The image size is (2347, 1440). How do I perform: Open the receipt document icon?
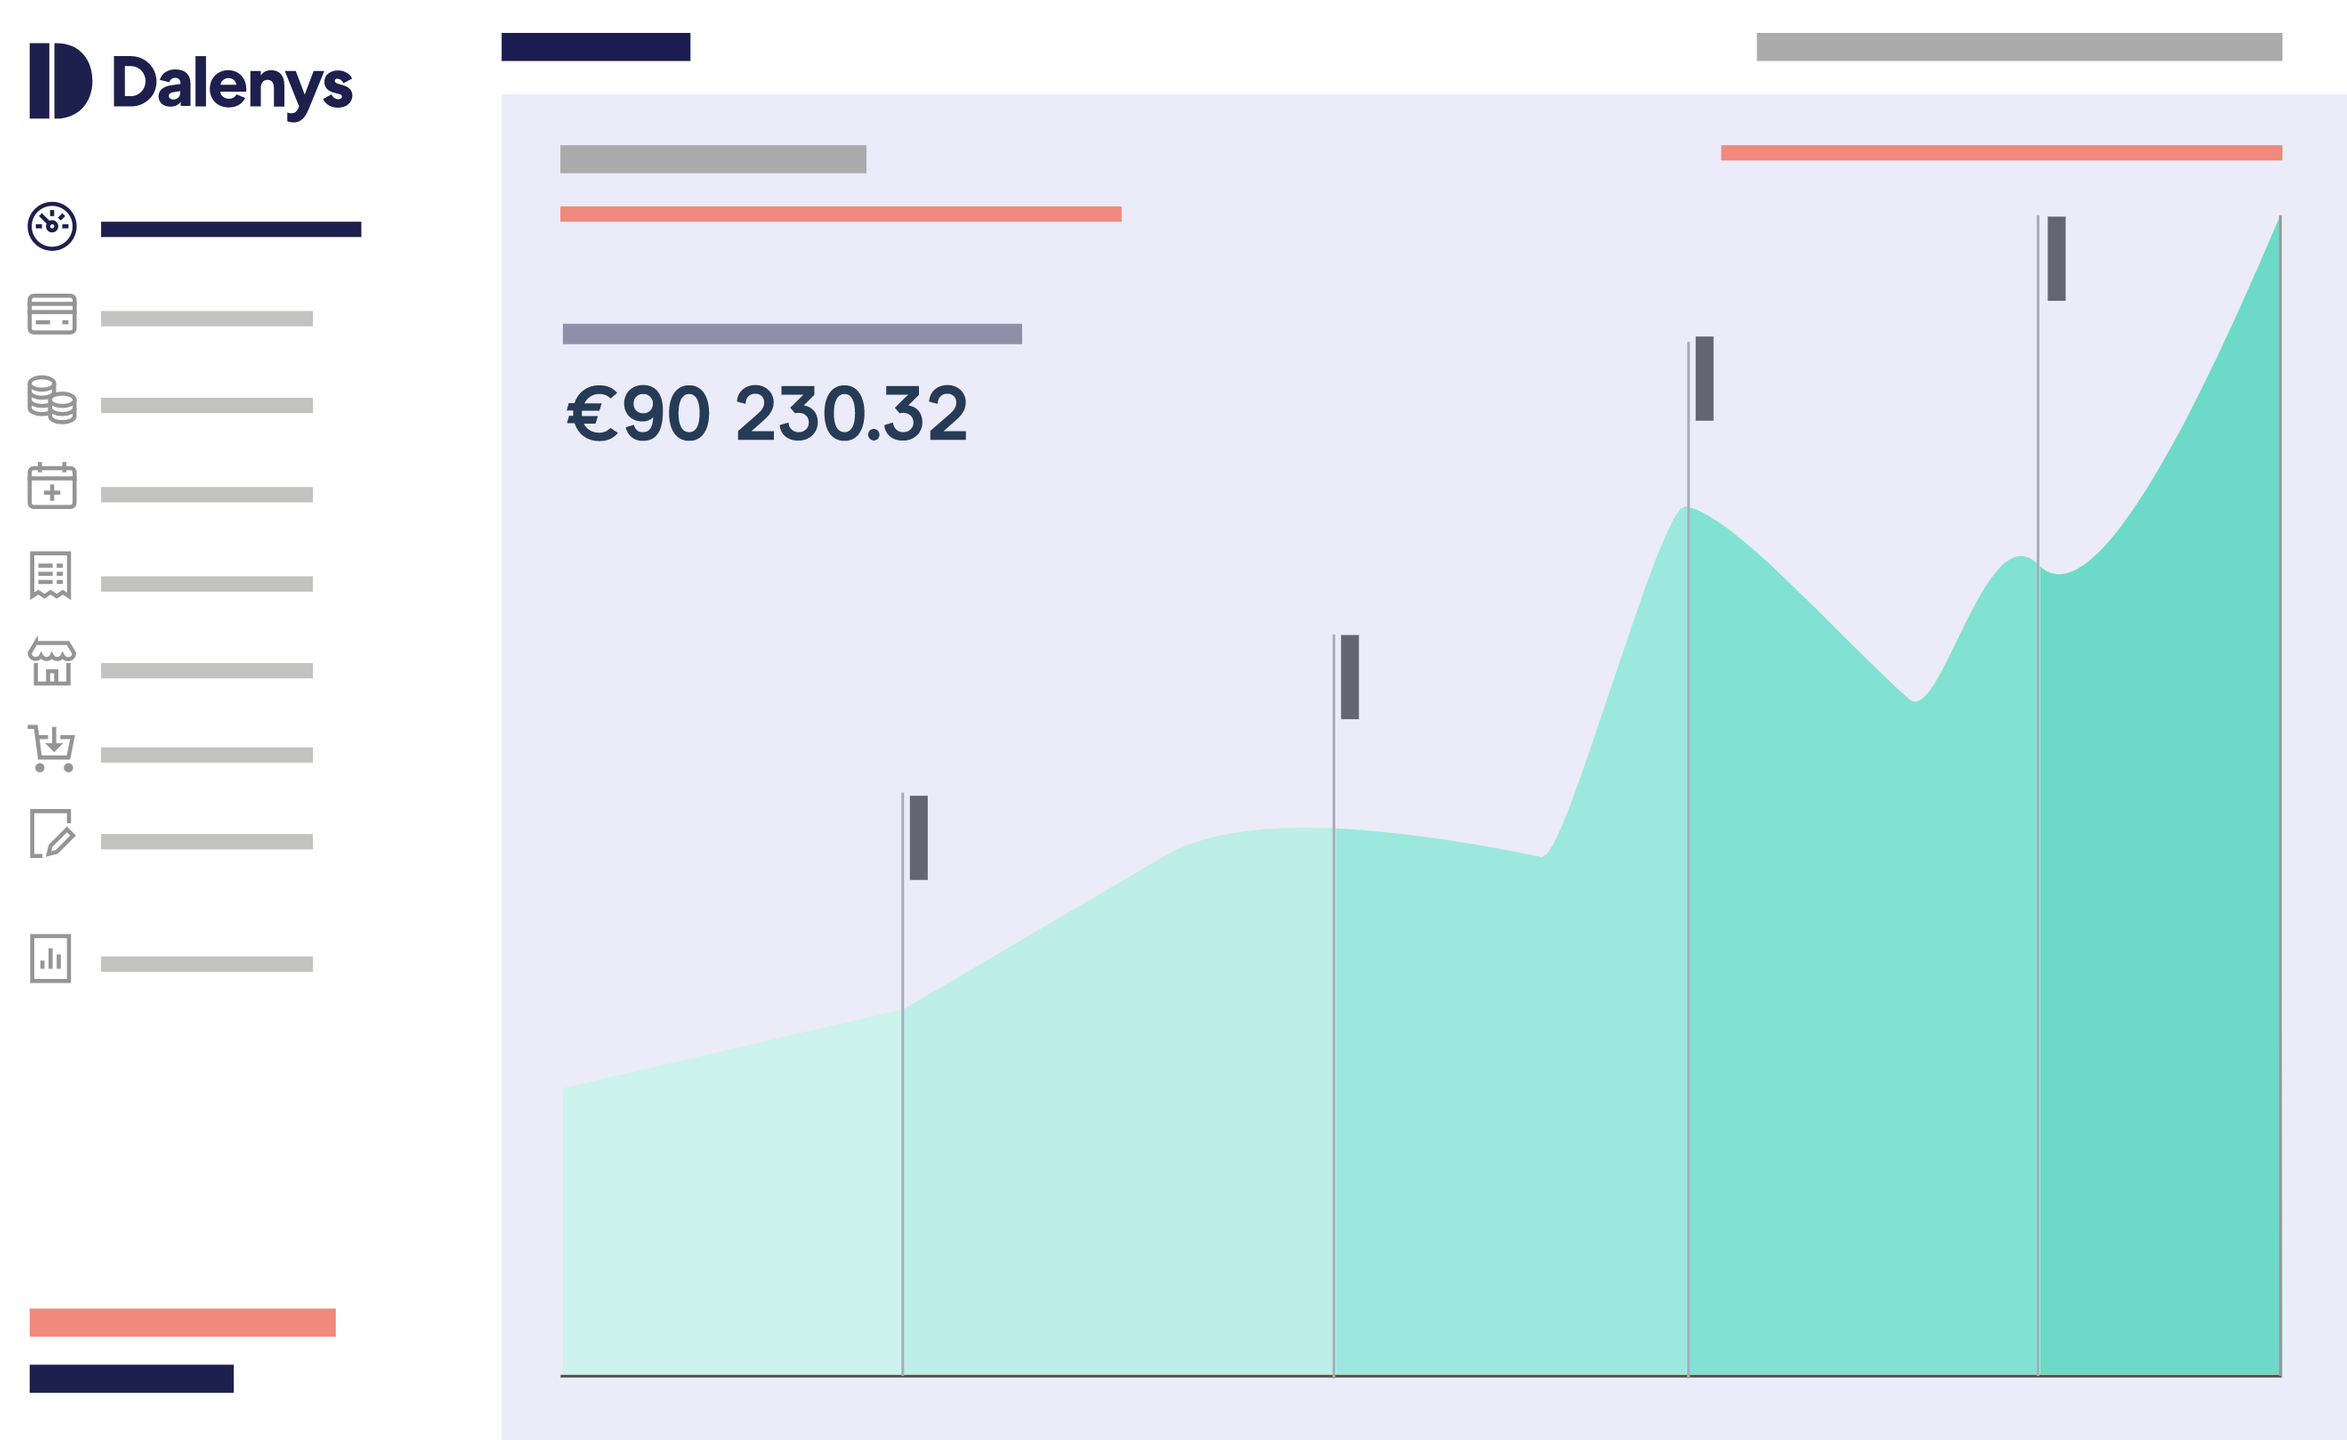(51, 575)
